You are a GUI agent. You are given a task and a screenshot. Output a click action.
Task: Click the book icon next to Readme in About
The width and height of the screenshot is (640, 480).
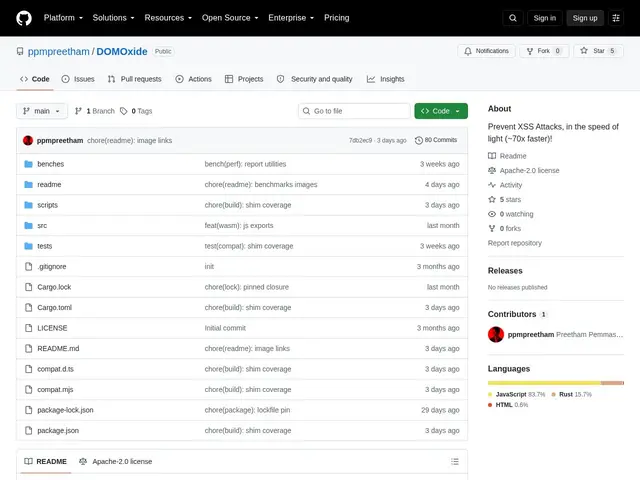pos(492,156)
